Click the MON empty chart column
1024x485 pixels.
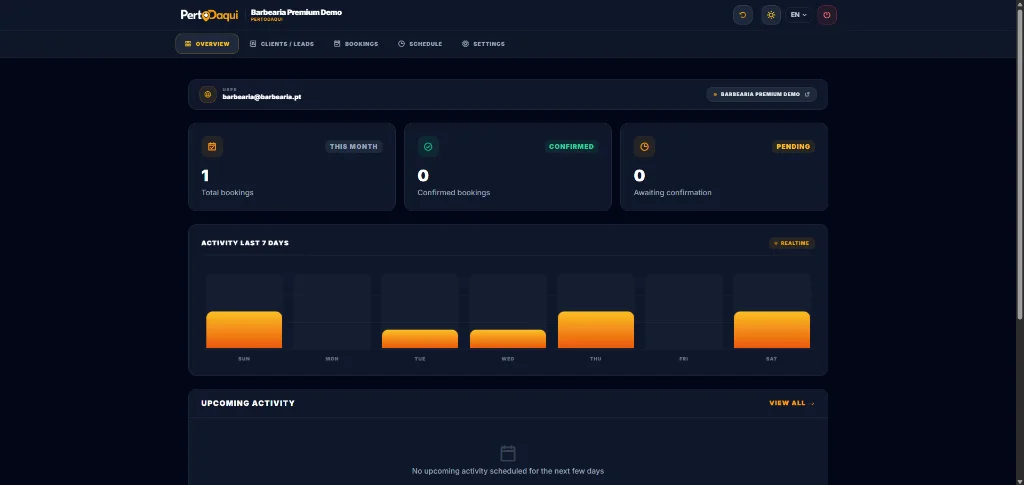click(332, 311)
